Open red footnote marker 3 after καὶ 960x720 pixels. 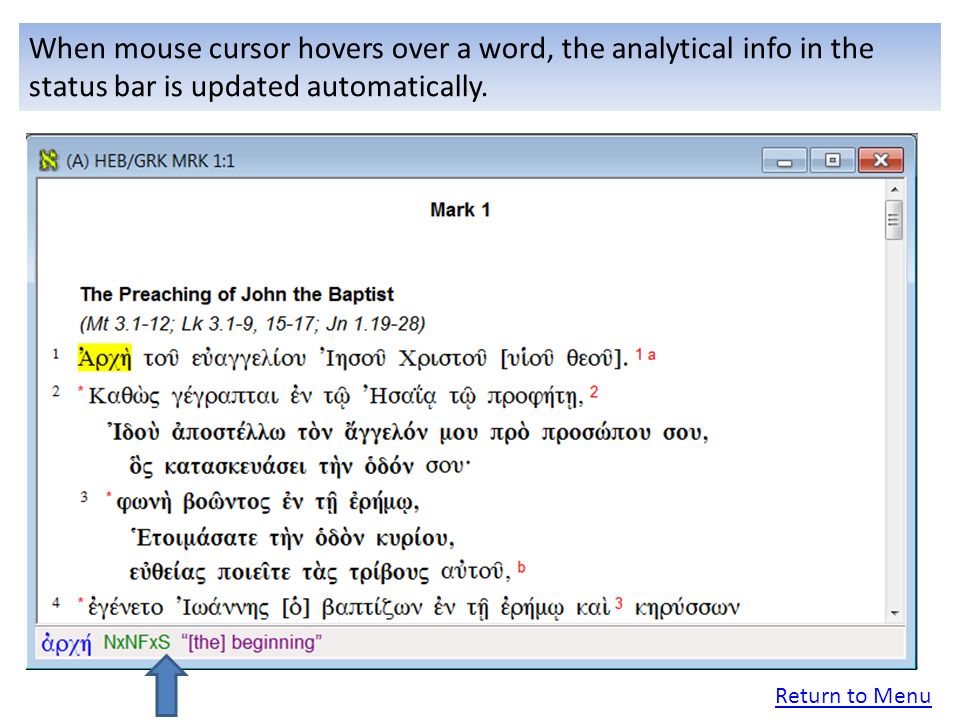pos(619,603)
